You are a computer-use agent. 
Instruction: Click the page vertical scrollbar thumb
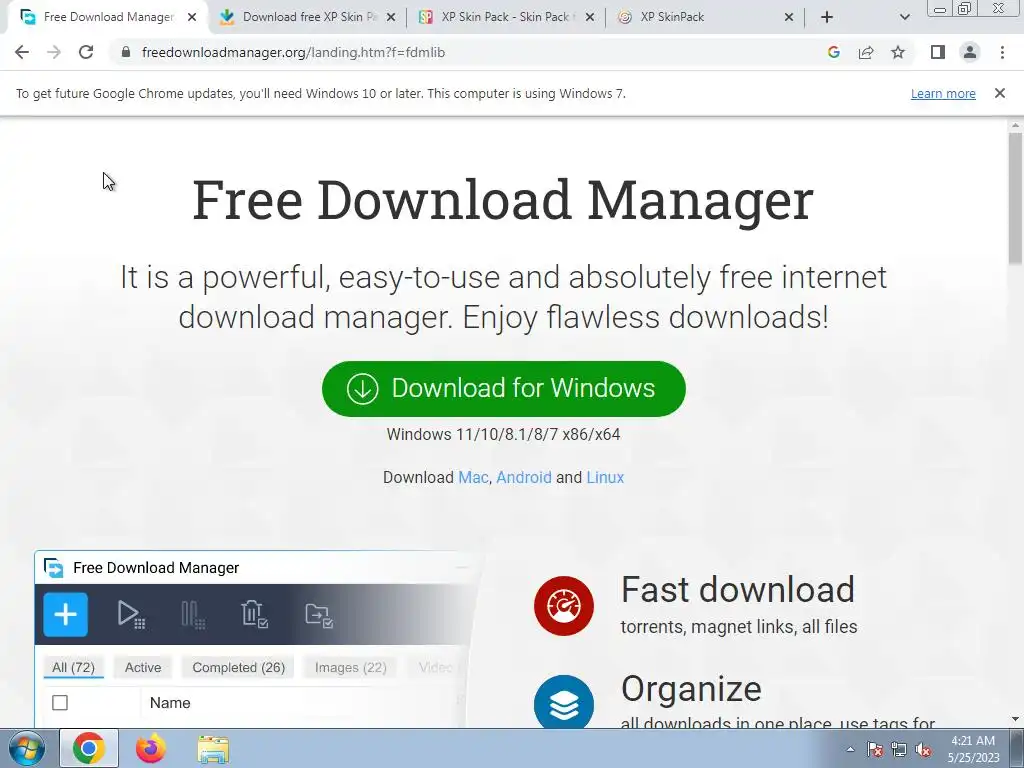coord(1015,198)
